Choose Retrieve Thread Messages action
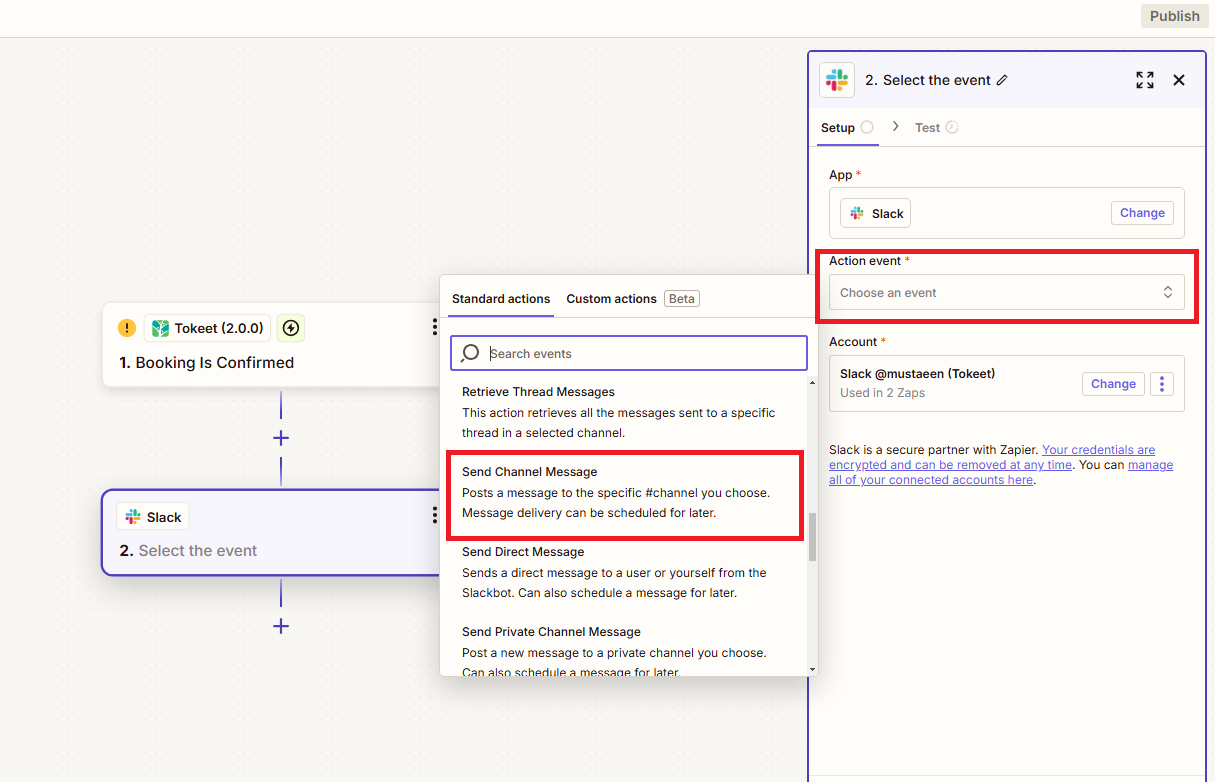Viewport: 1215px width, 782px height. tap(627, 412)
